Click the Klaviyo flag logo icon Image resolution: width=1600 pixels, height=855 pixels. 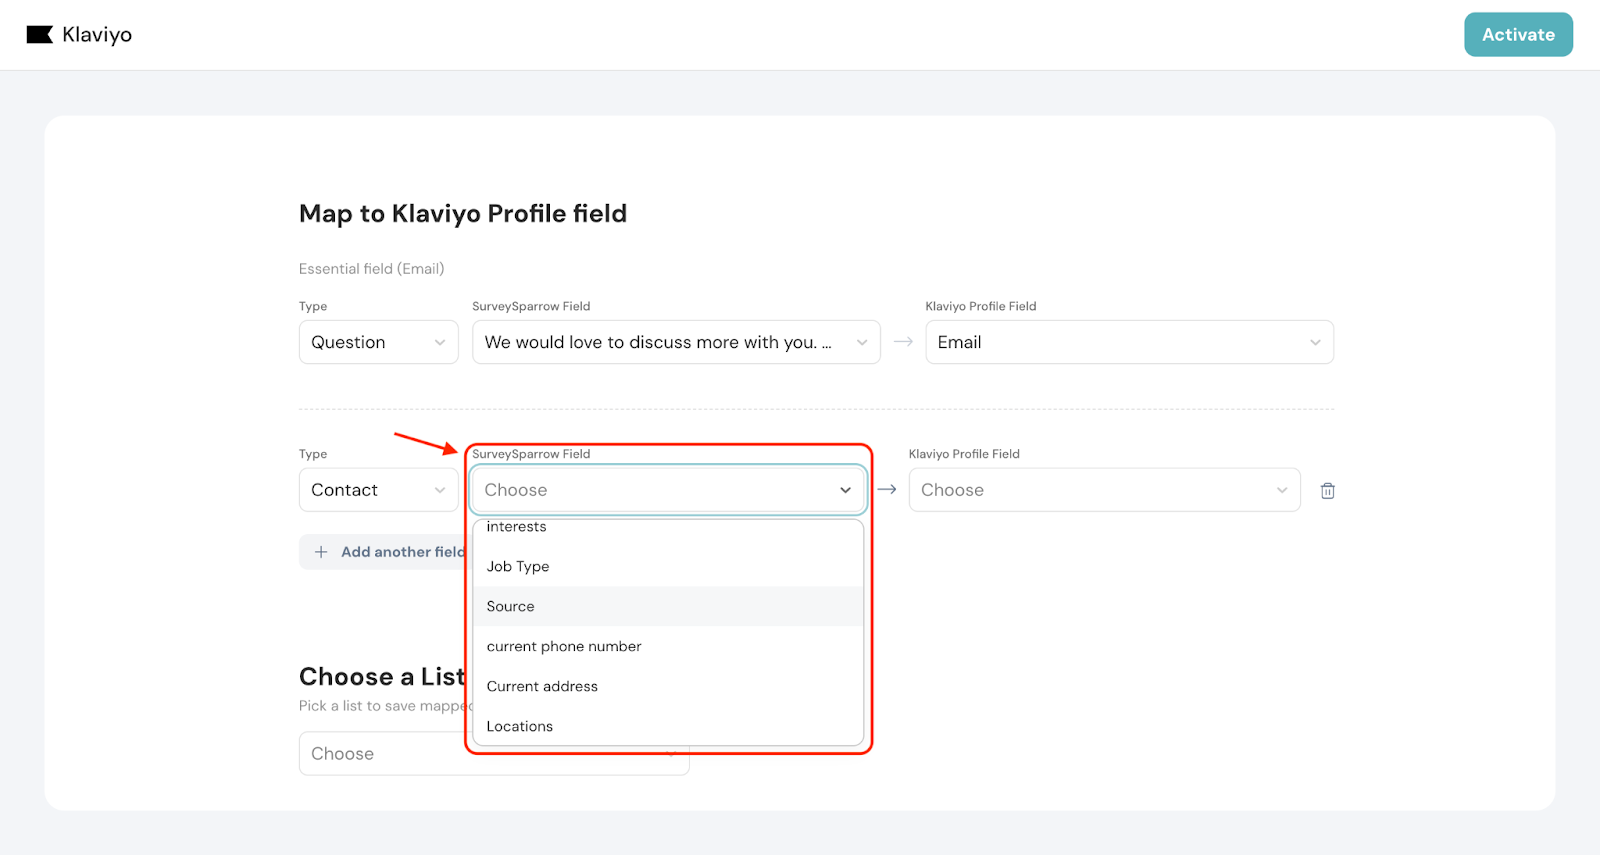[39, 35]
